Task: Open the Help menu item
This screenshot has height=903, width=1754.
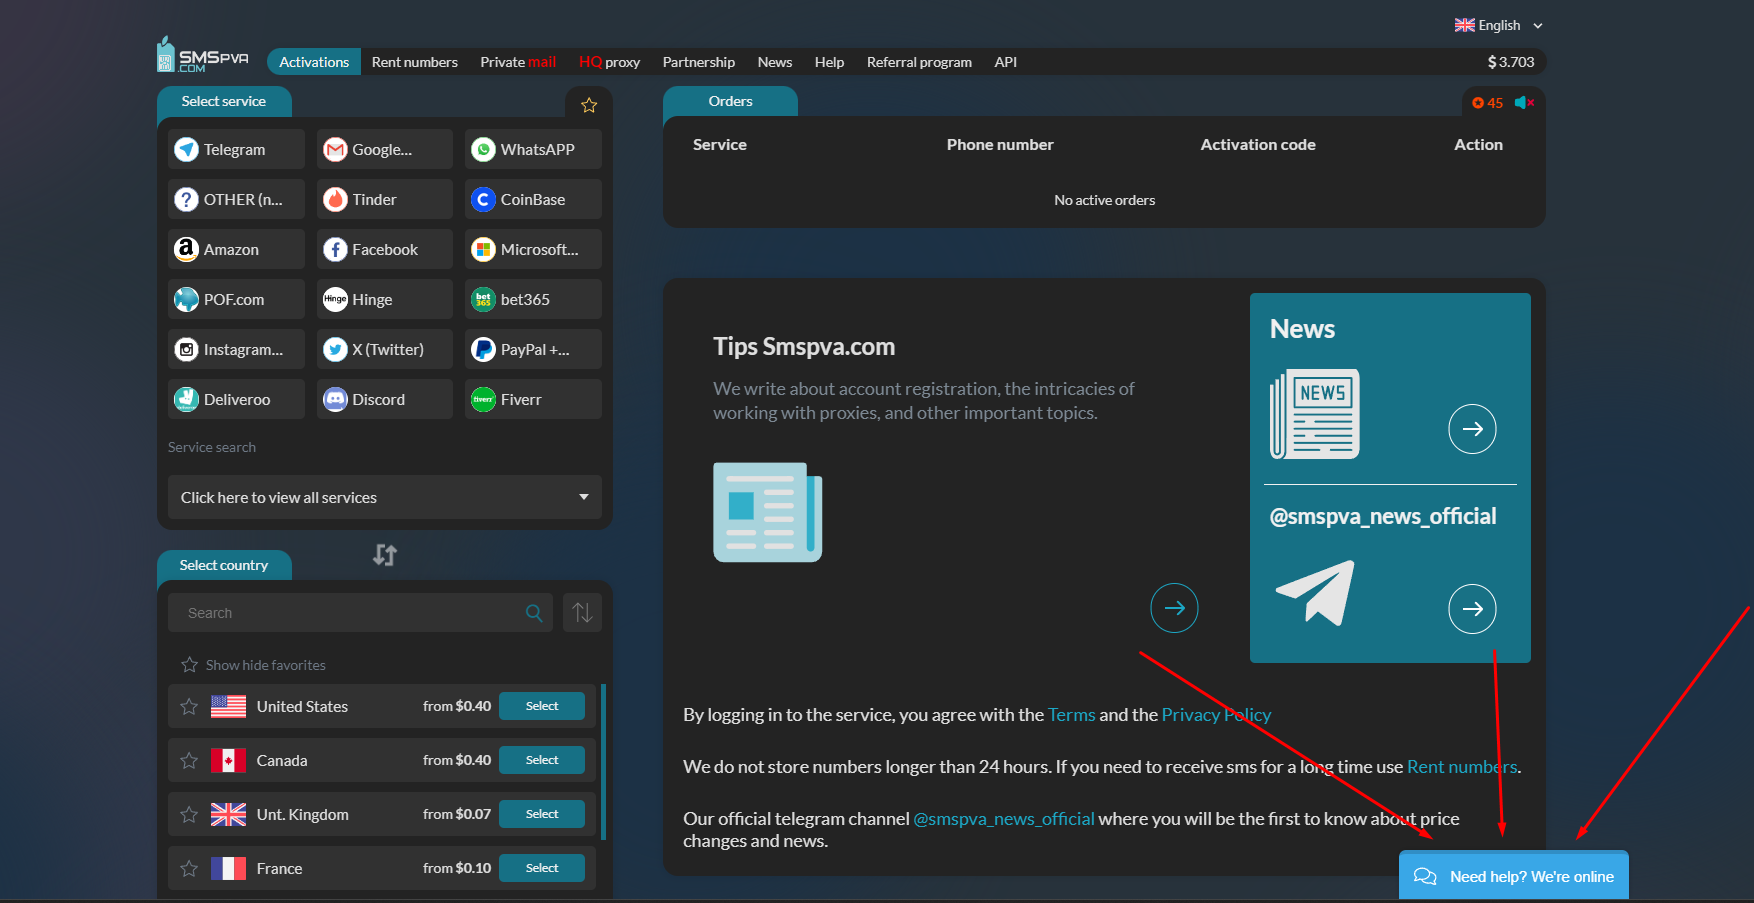Action: (829, 62)
